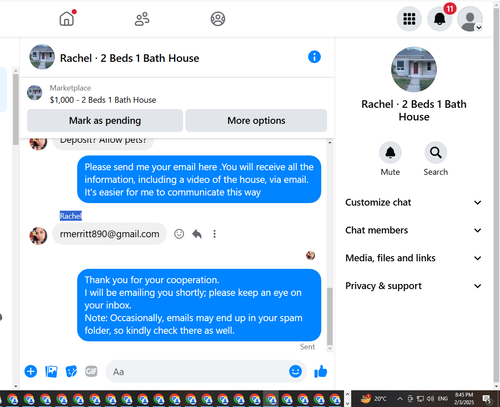Screen dimensions: 500x407
Task: Click More options button
Action: [256, 120]
